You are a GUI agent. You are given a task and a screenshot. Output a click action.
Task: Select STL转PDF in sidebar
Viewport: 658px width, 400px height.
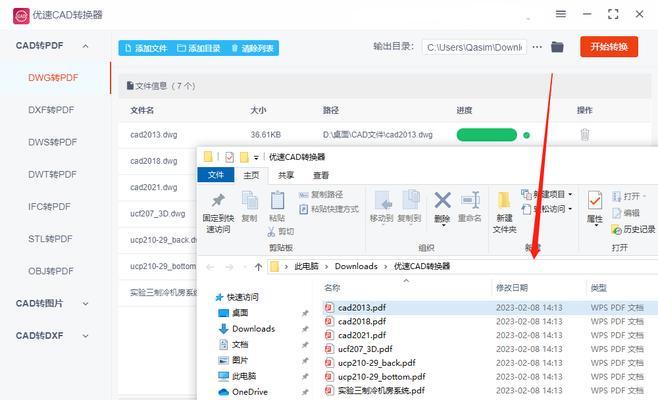coord(50,239)
